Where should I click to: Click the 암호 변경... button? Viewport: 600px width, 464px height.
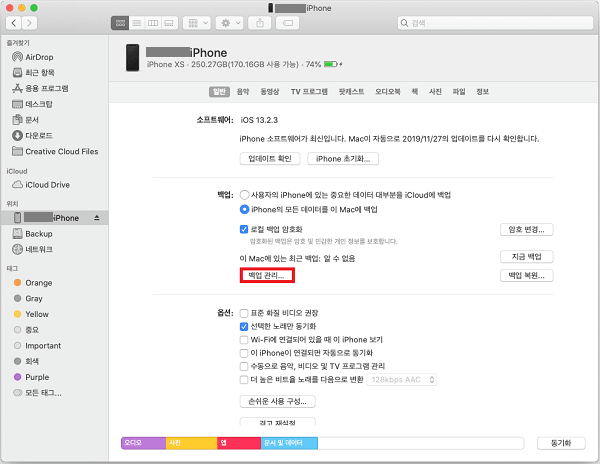[x=527, y=230]
